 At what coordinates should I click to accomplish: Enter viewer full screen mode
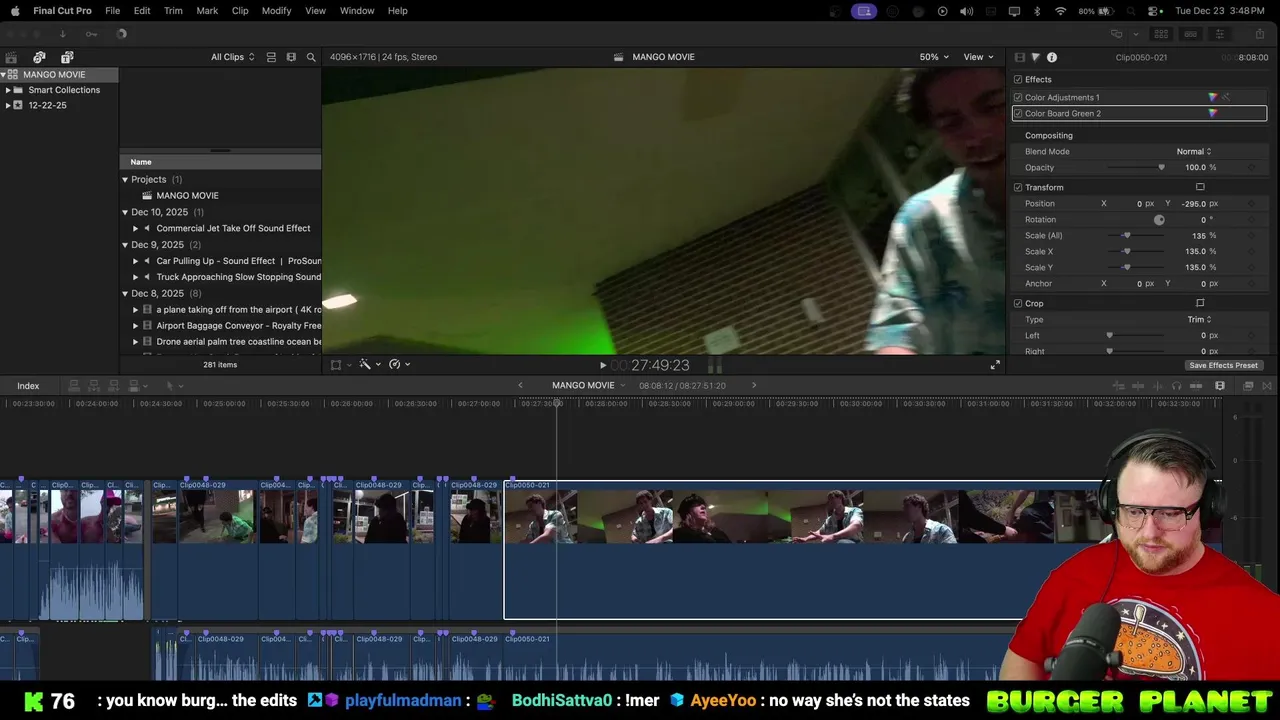[x=995, y=365]
